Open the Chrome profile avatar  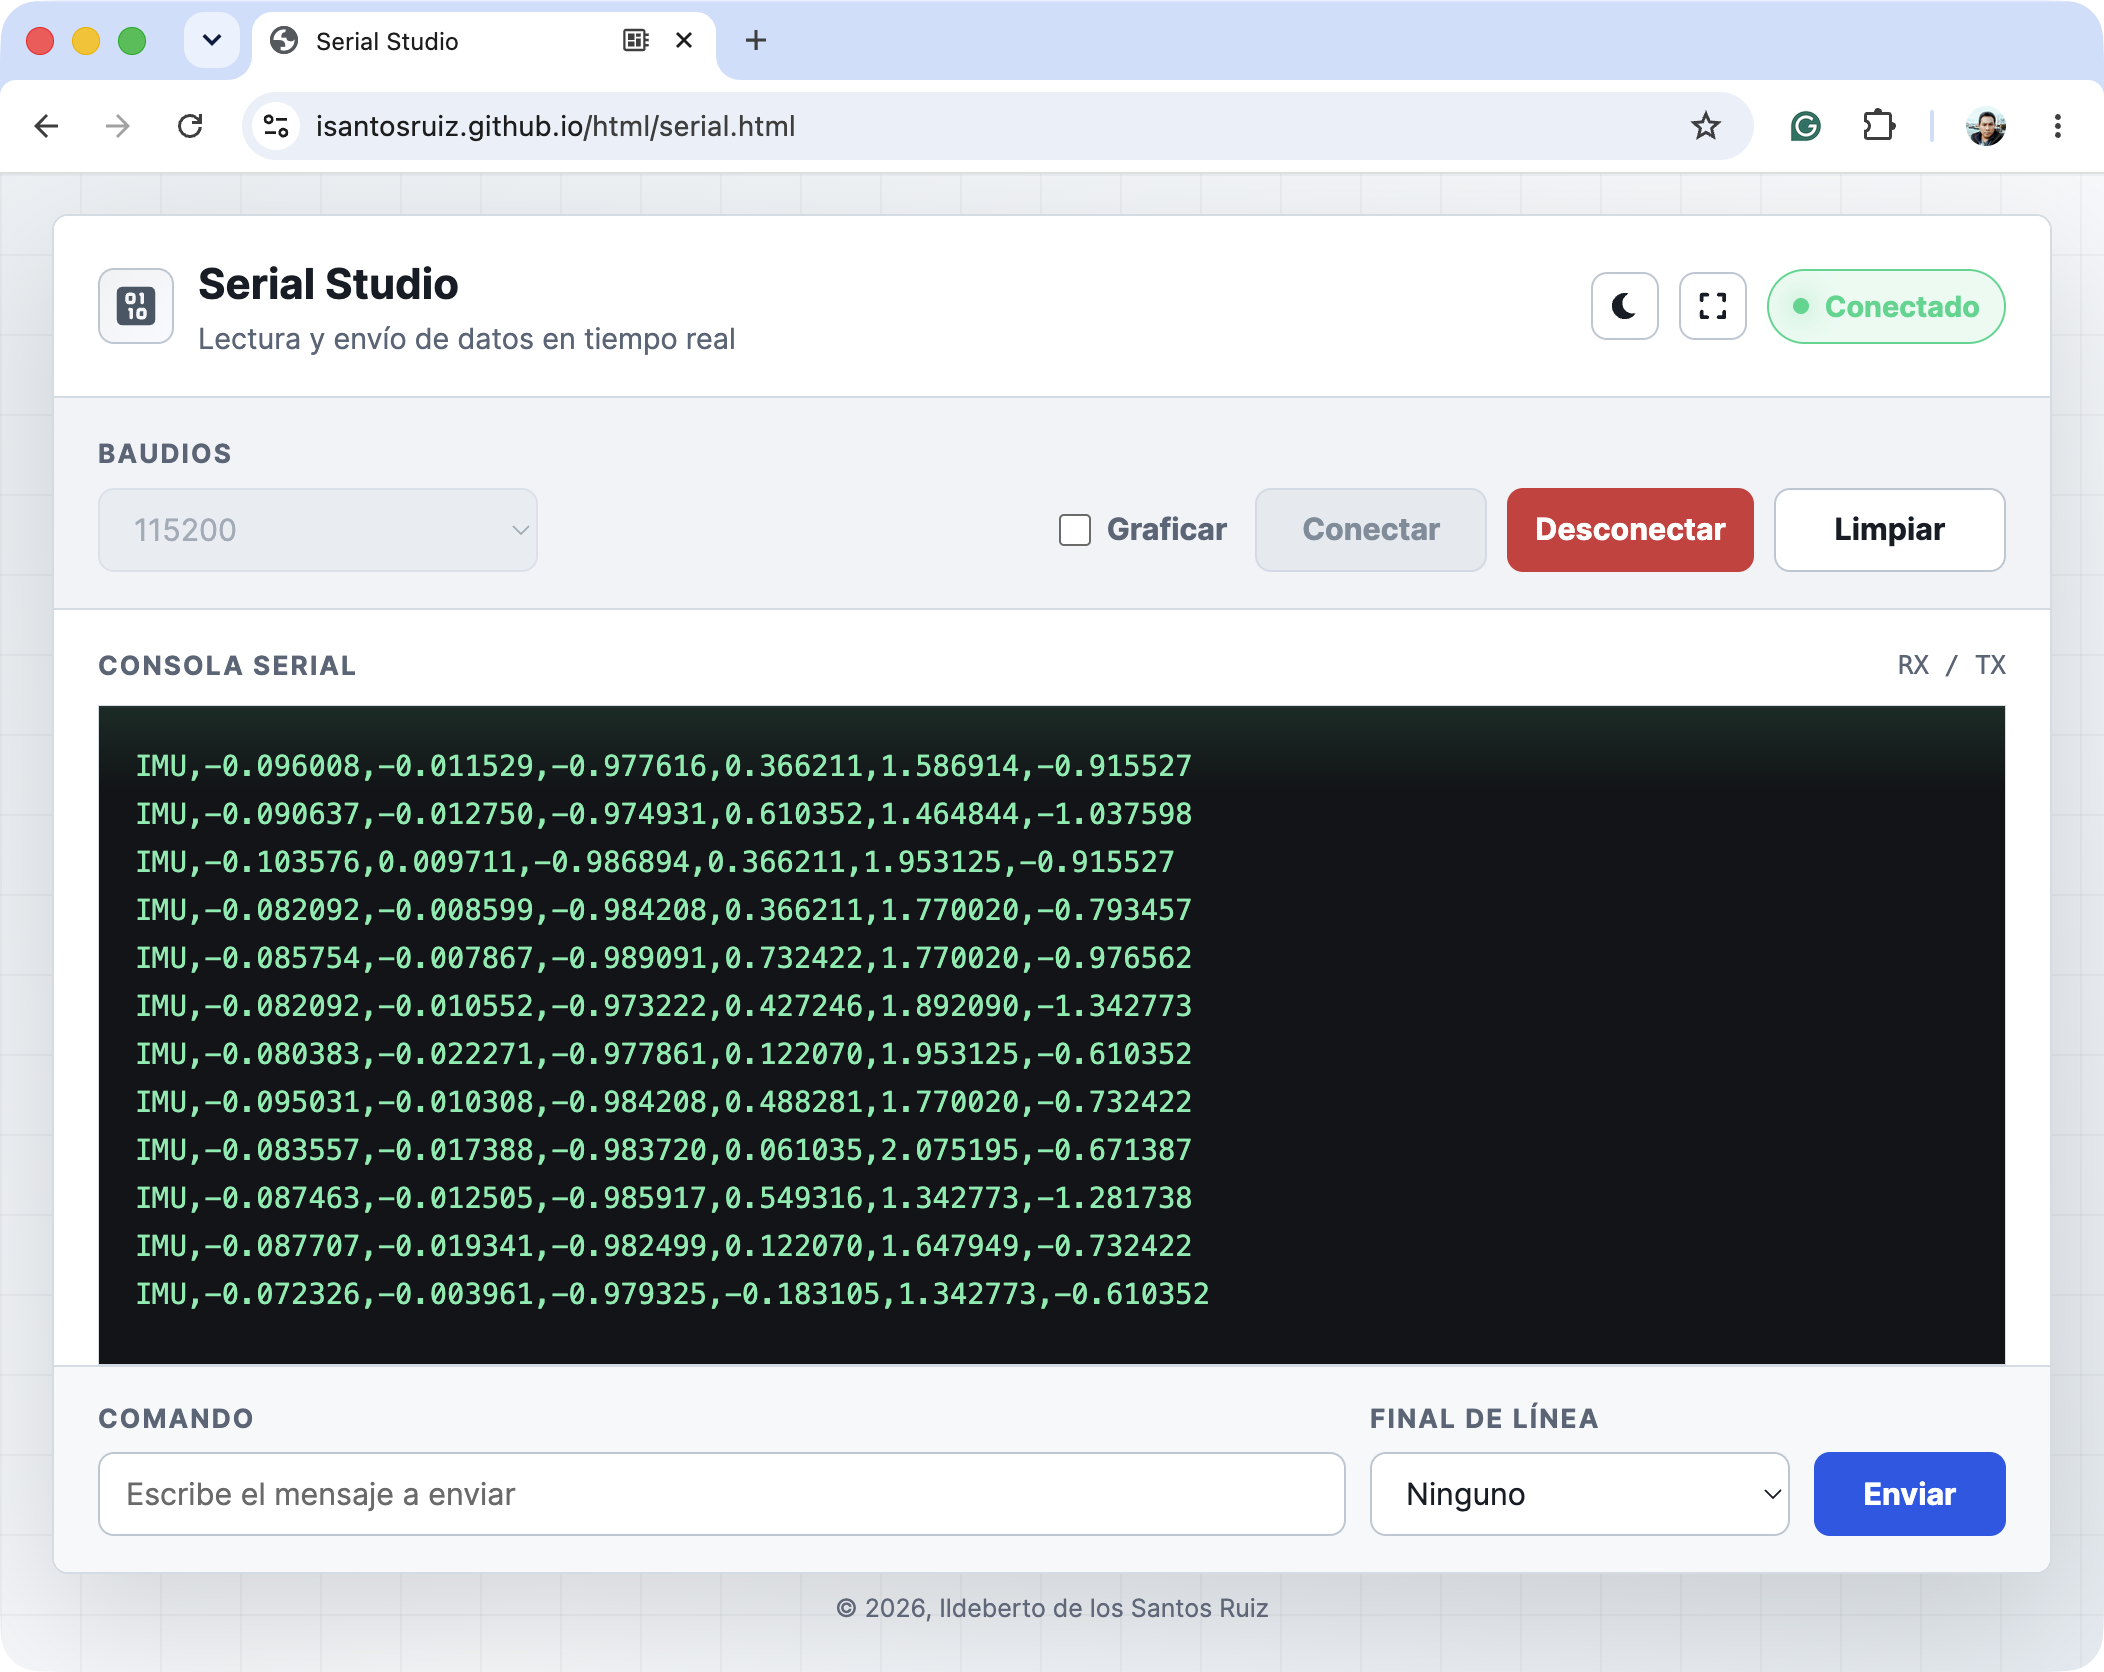[1986, 126]
